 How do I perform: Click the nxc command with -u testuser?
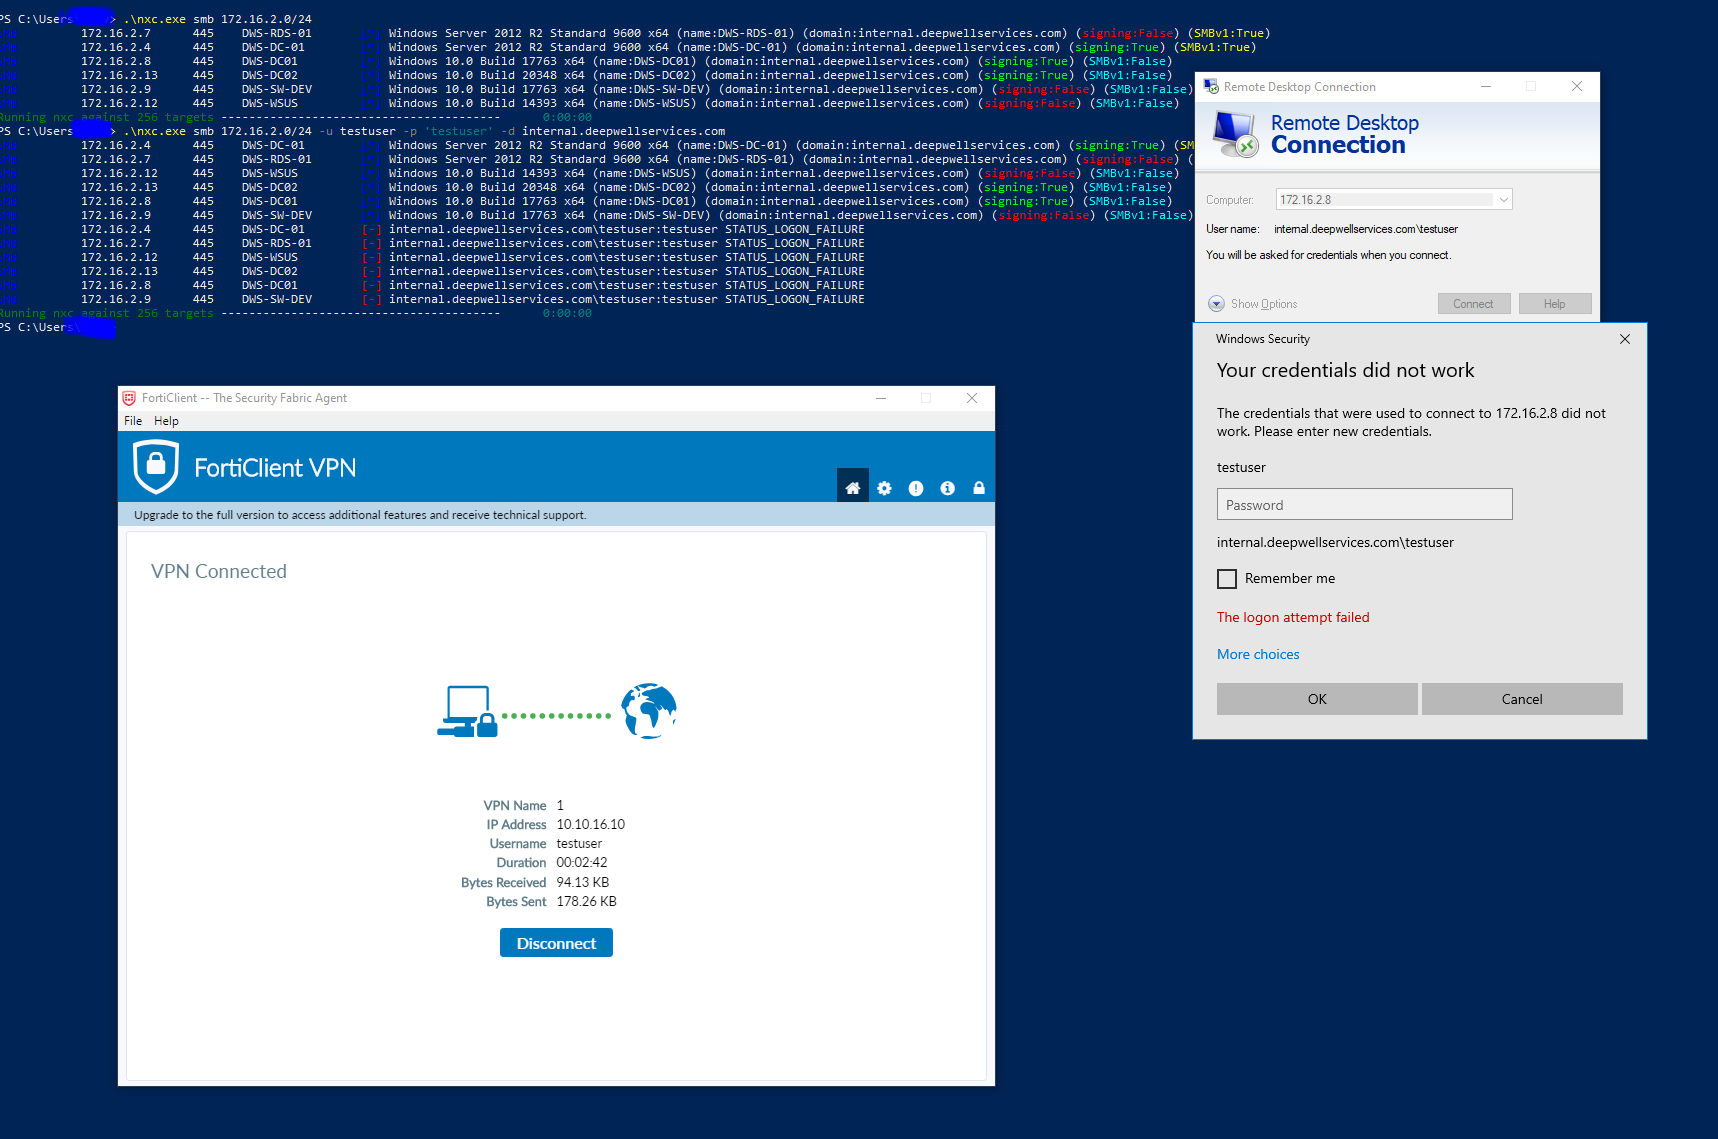[425, 131]
